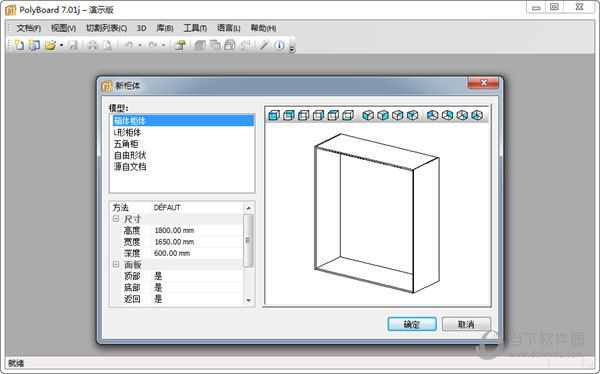Click the 3D cabinet preview model
Viewport: 600px width, 374px height.
[377, 213]
